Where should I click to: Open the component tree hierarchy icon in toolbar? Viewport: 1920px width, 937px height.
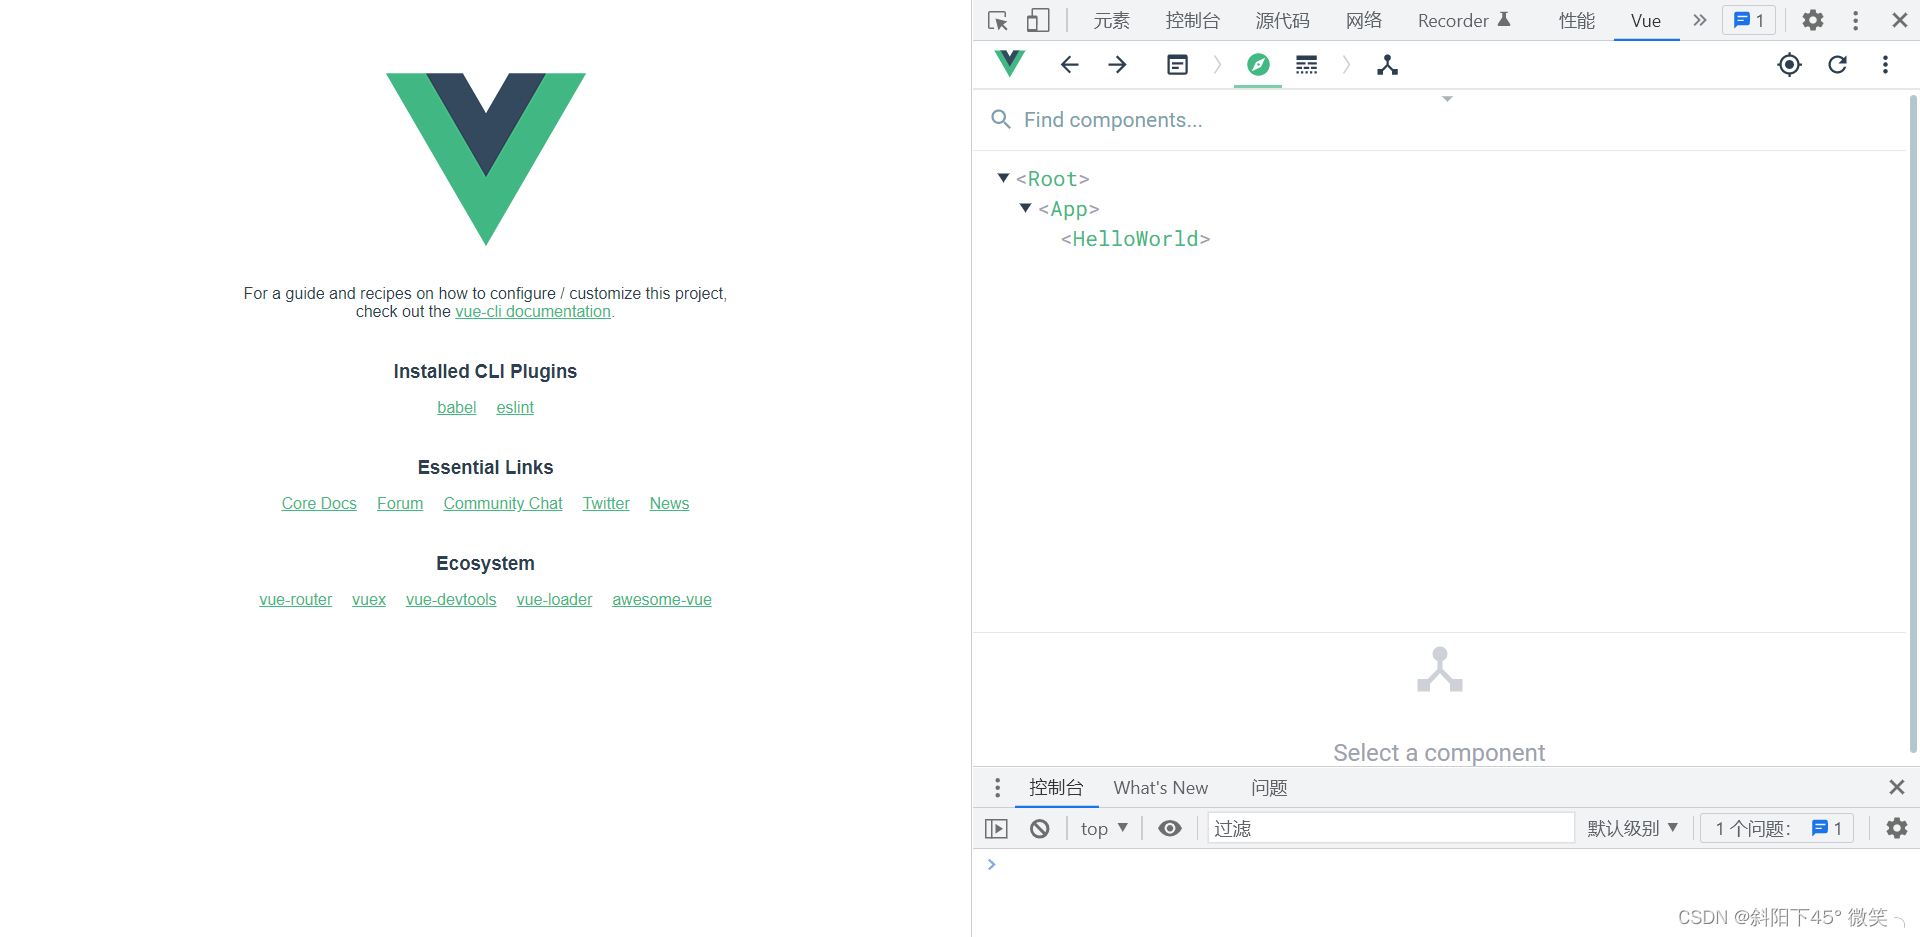[x=1387, y=65]
